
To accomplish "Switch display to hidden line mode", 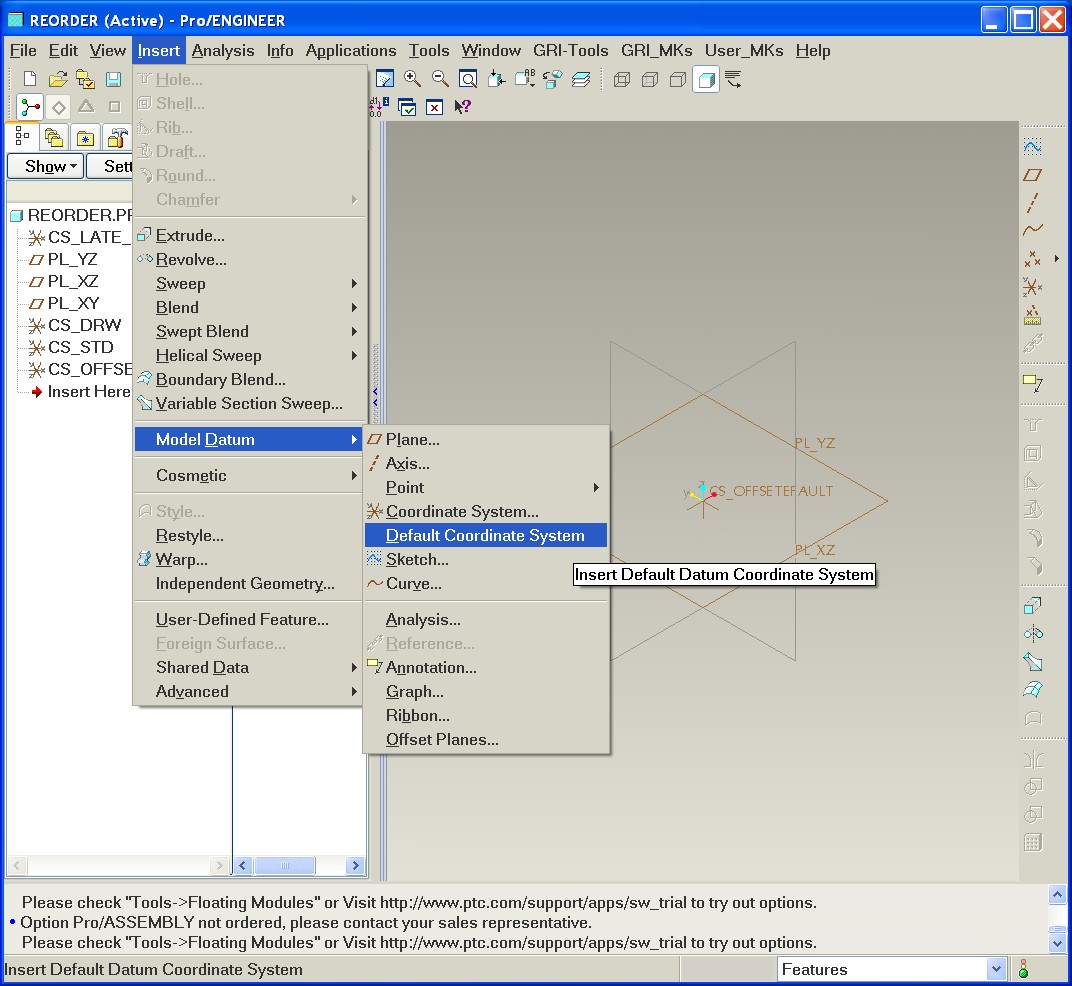I will tap(649, 80).
